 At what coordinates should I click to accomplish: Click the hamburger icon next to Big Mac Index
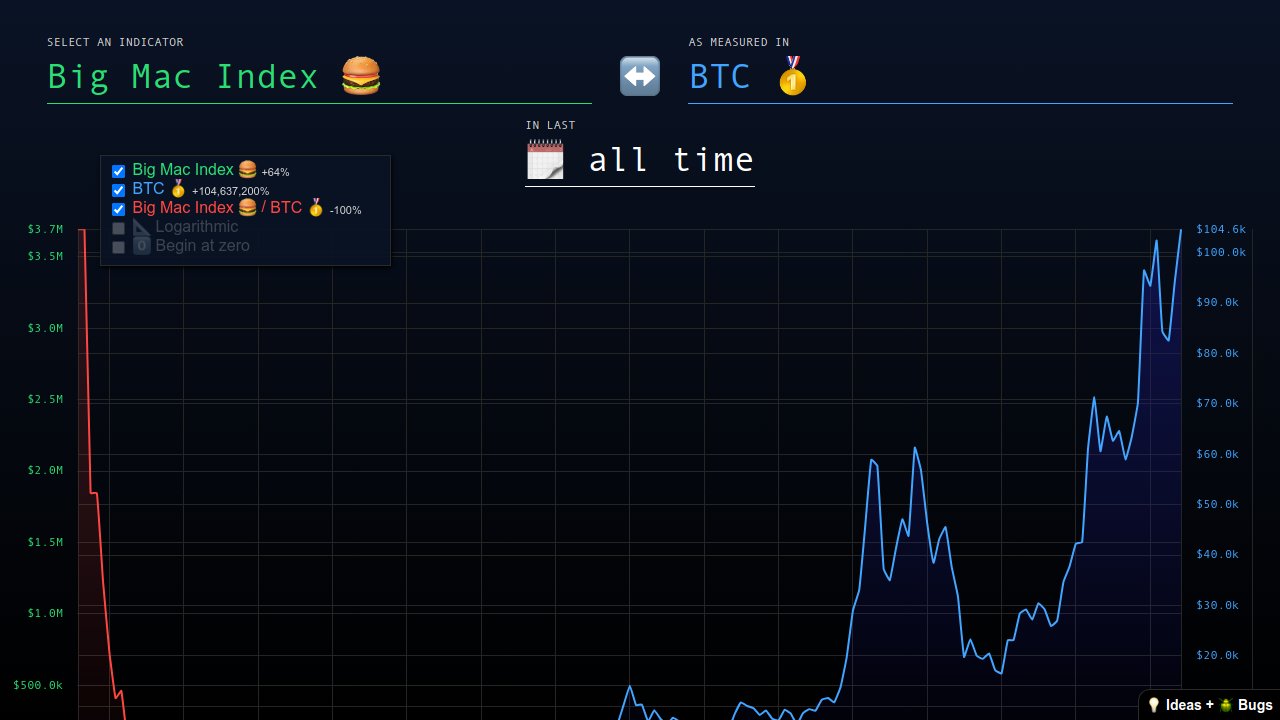(x=361, y=74)
